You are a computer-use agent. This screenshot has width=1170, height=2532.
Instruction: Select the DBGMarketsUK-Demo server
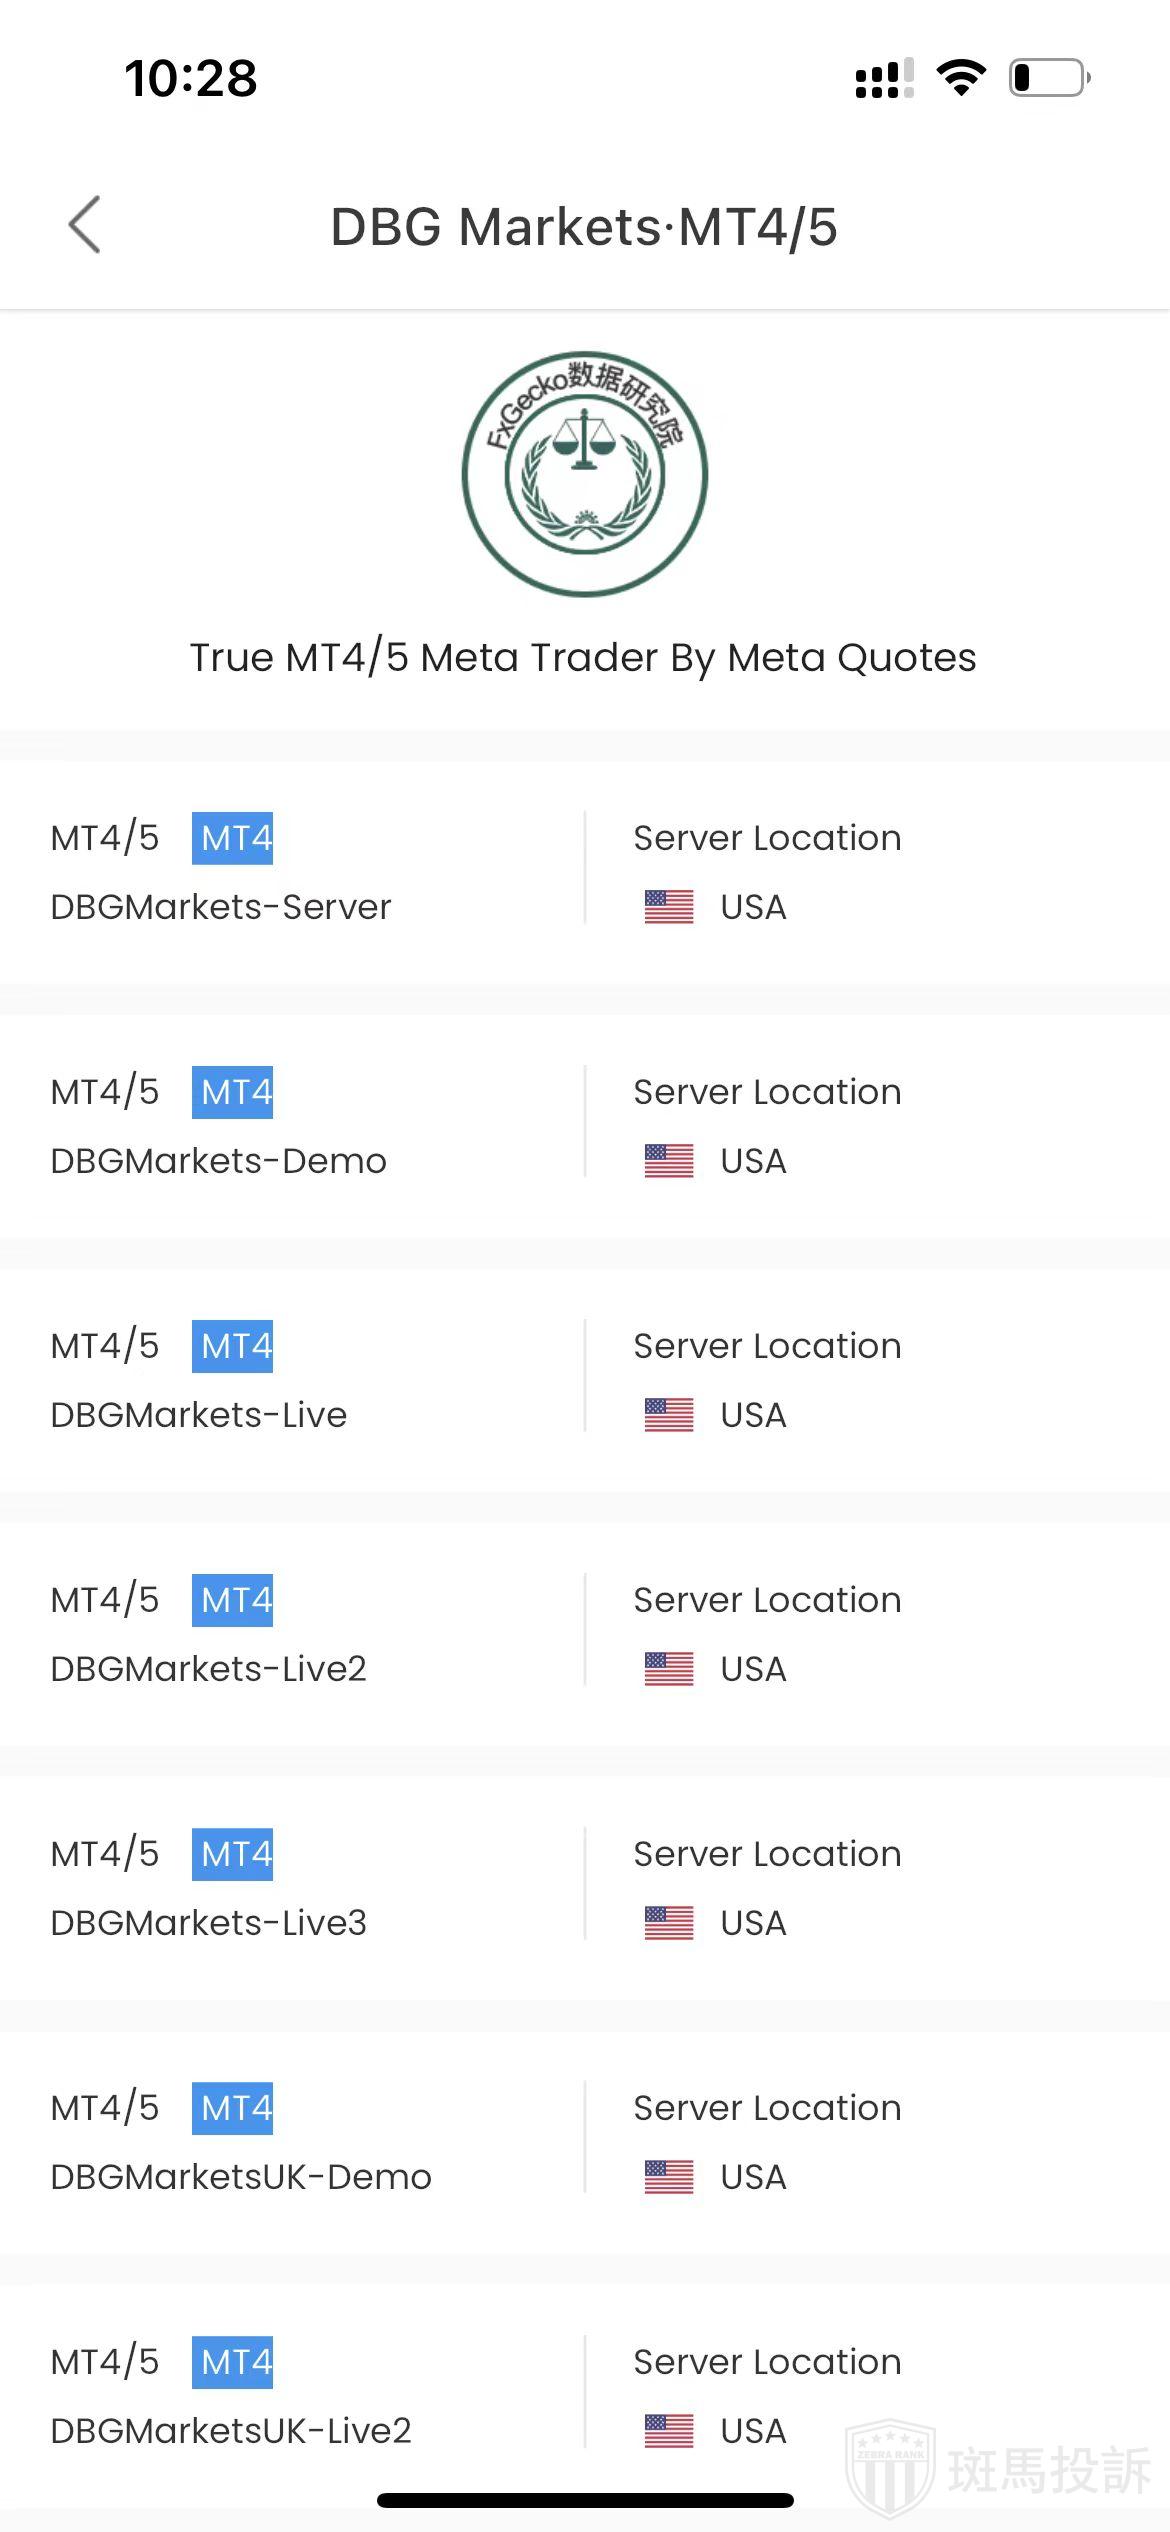241,2177
